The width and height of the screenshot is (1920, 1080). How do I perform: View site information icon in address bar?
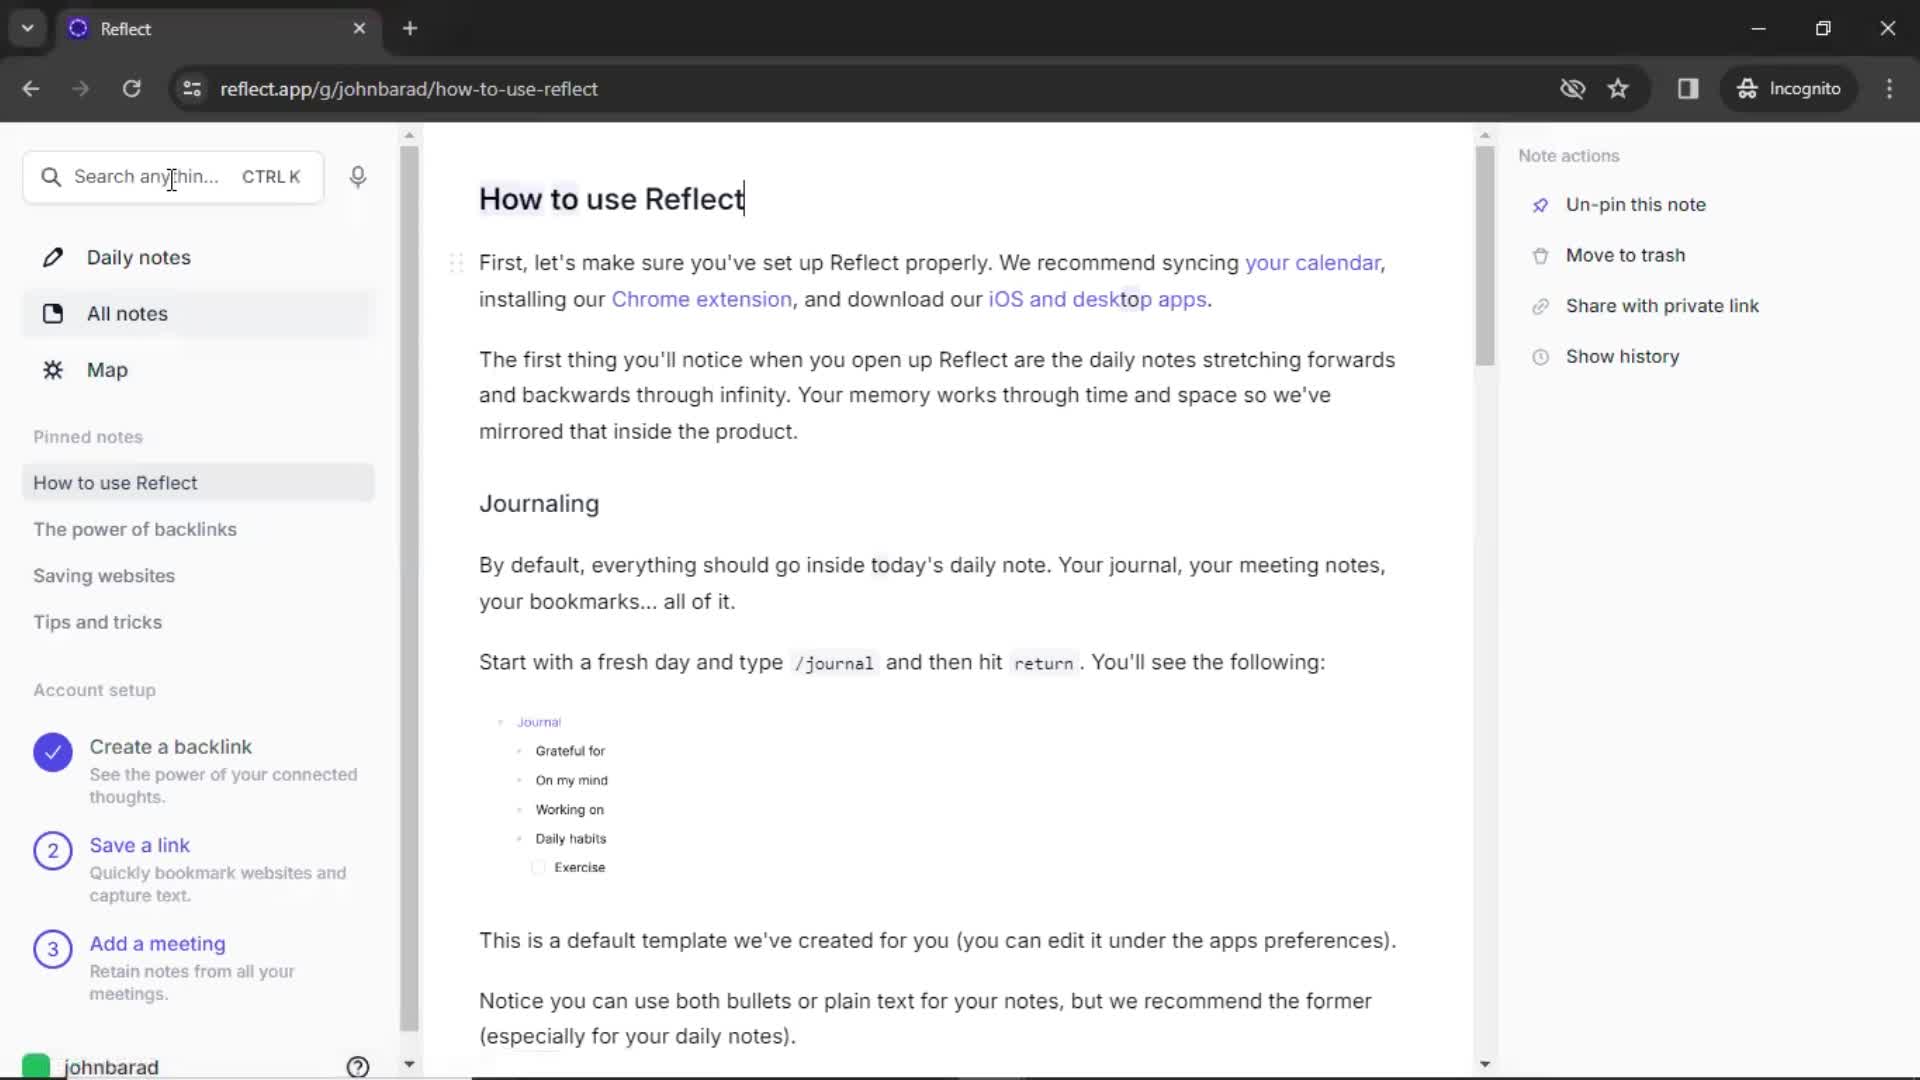coord(192,89)
